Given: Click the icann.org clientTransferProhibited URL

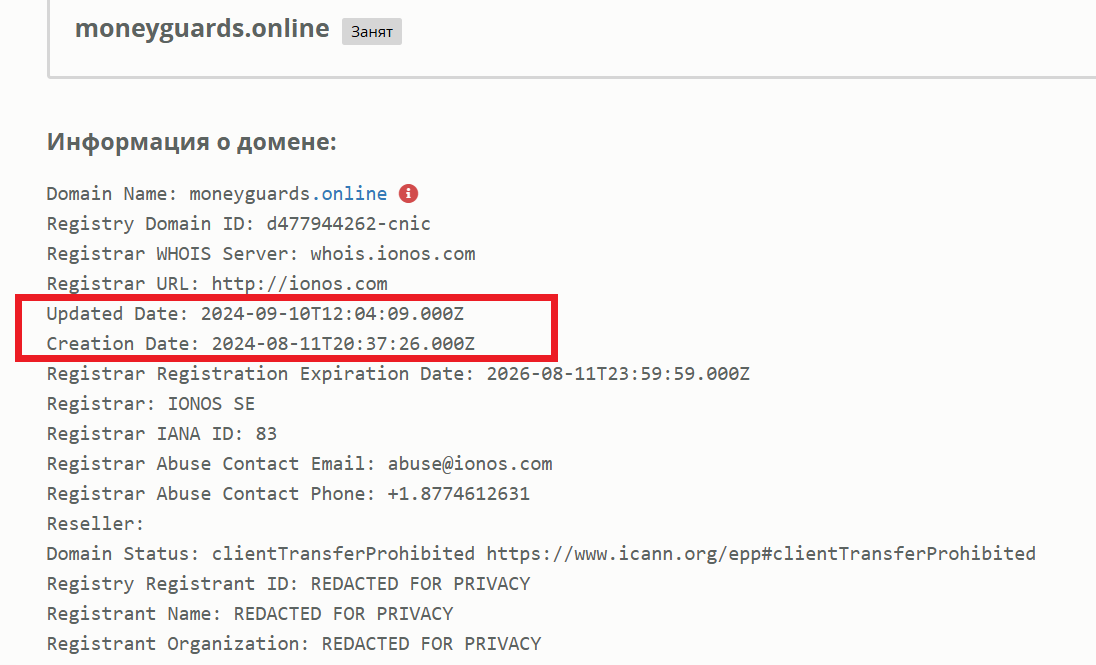Looking at the screenshot, I should 761,554.
